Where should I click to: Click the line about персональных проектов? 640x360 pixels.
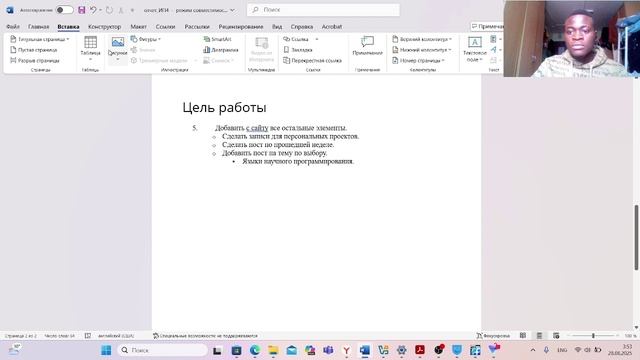click(291, 136)
